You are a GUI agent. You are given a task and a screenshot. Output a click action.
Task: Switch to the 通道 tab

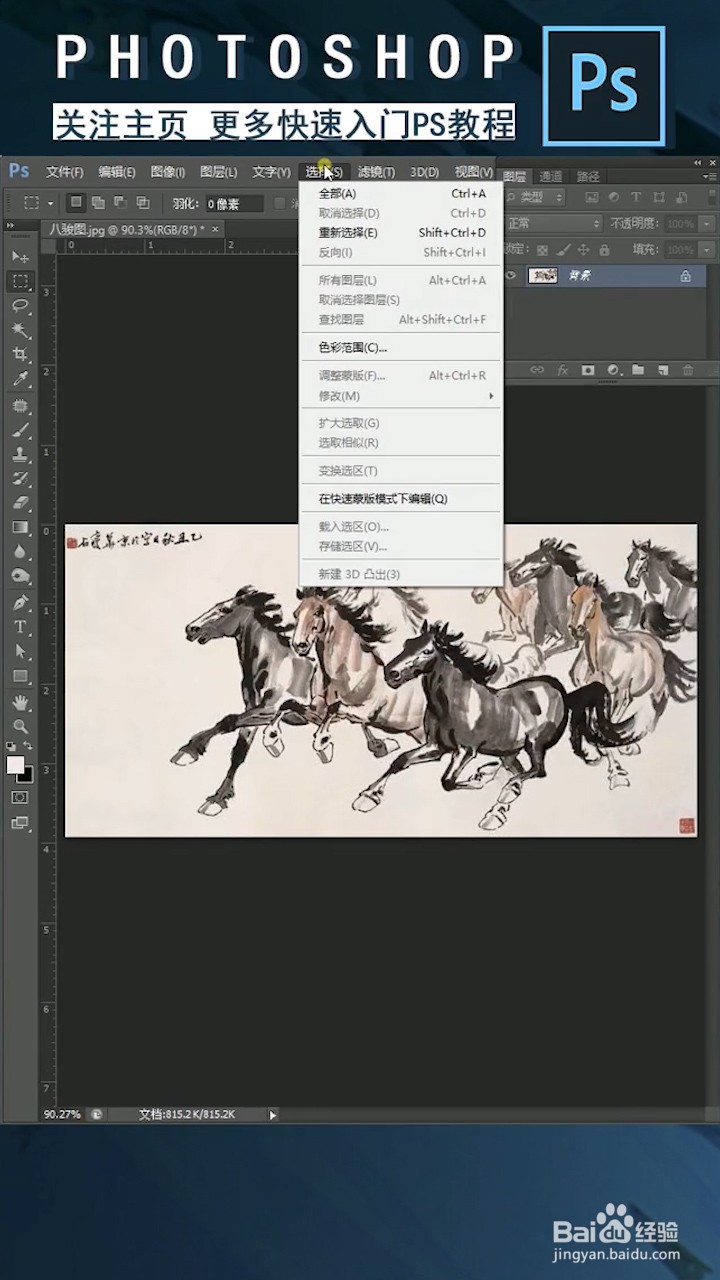coord(551,177)
